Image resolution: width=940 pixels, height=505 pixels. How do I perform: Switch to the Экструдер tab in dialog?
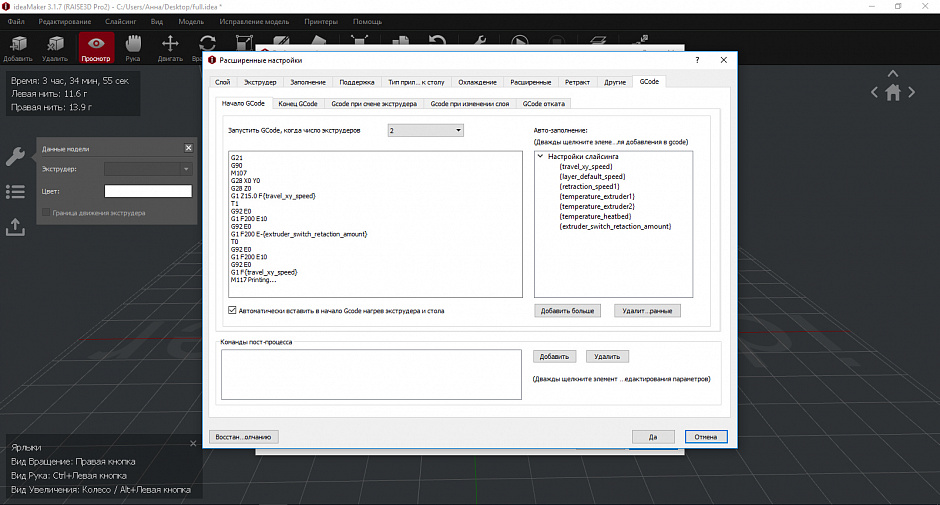point(260,82)
